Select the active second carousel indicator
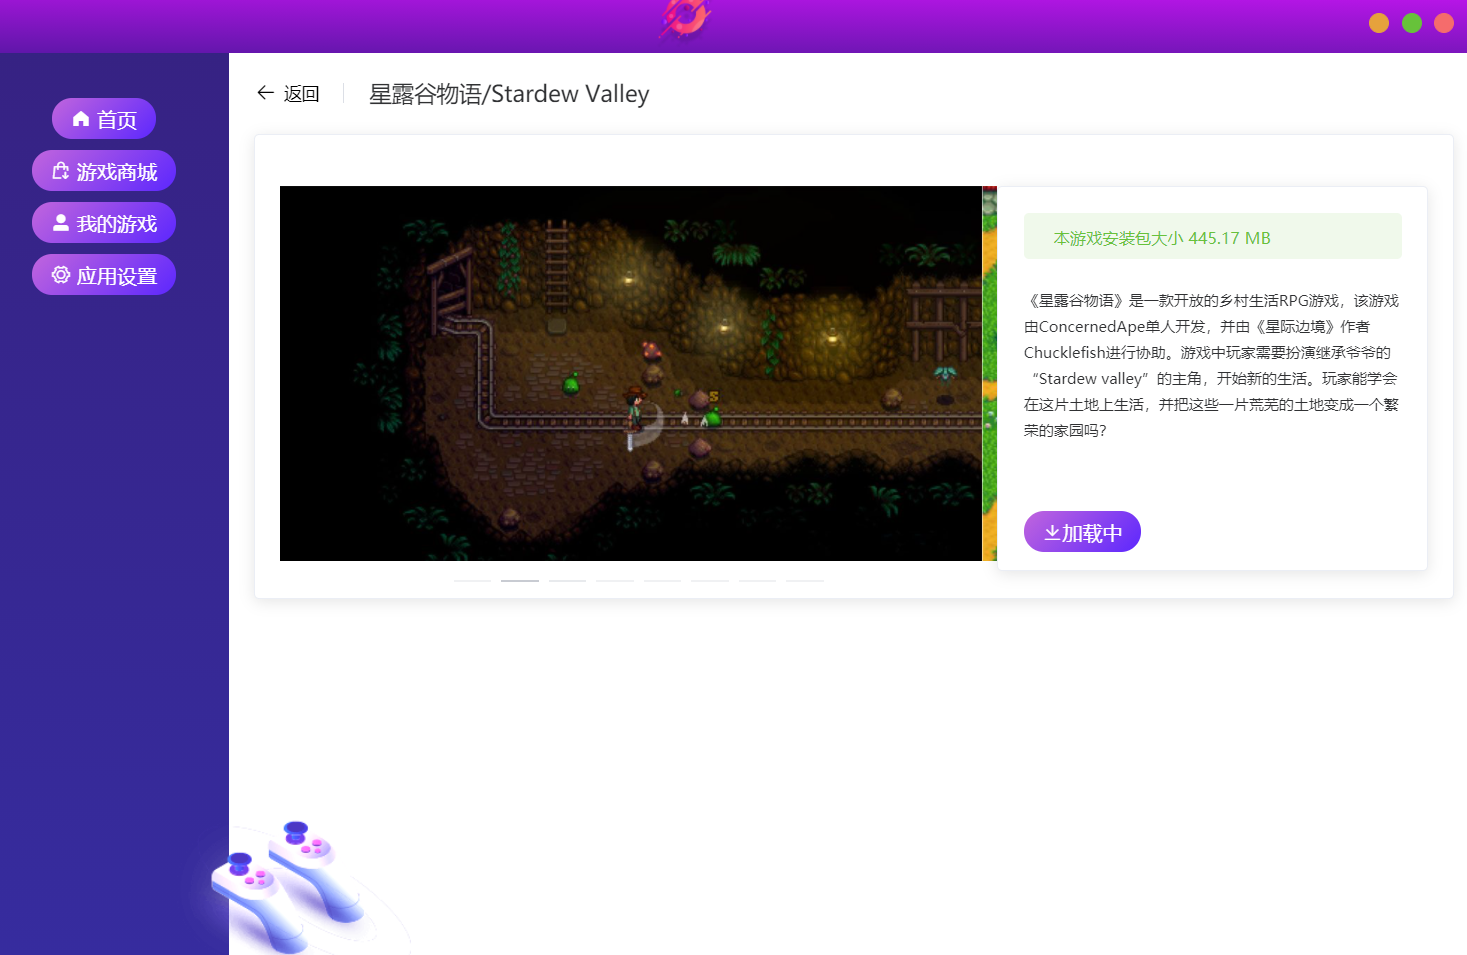Image resolution: width=1467 pixels, height=955 pixels. [x=520, y=580]
